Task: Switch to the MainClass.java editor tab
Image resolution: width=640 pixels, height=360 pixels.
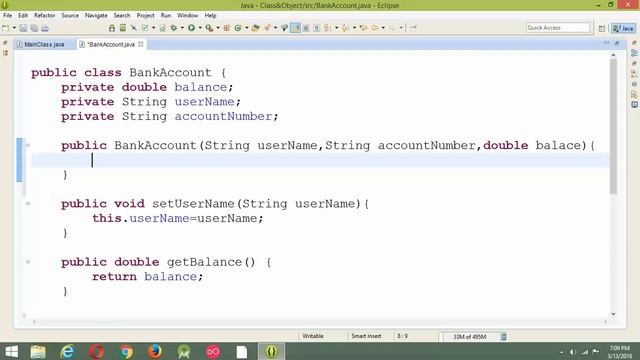Action: (x=44, y=44)
